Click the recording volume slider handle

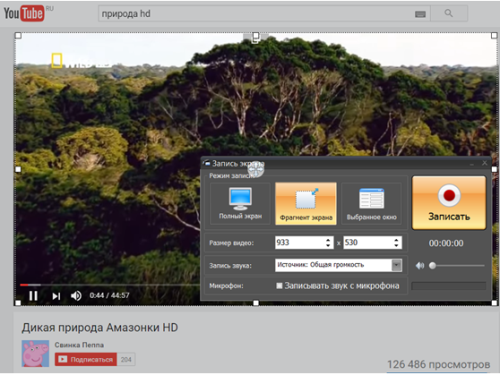432,266
